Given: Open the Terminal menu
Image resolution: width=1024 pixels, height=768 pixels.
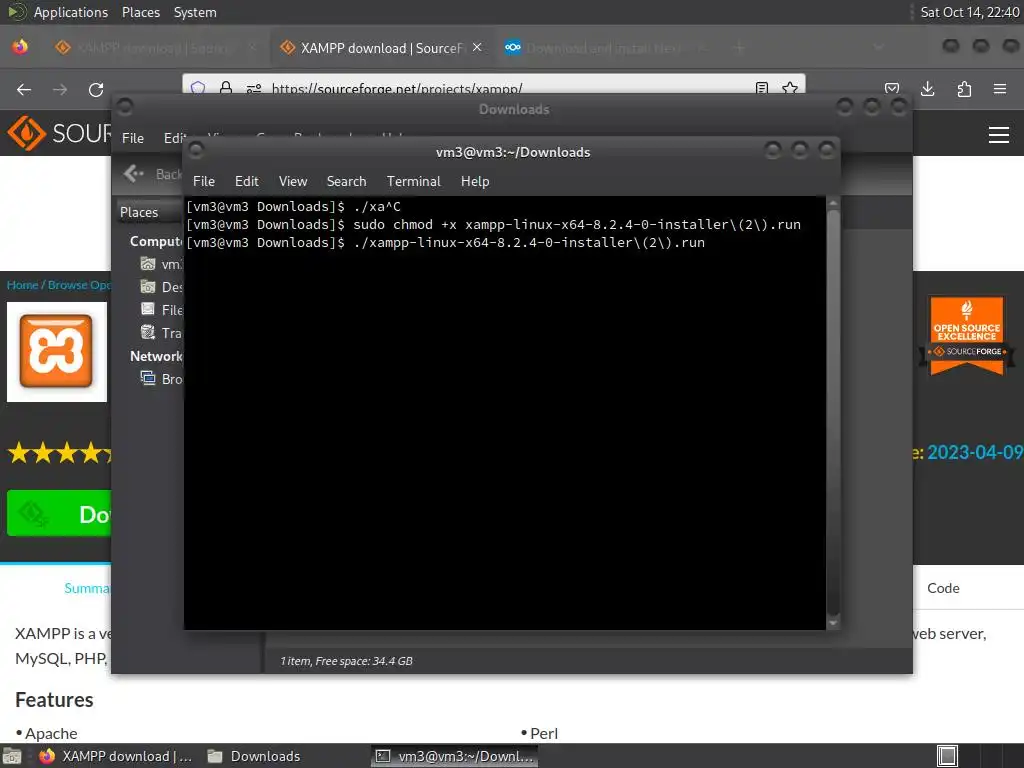Looking at the screenshot, I should tap(413, 181).
